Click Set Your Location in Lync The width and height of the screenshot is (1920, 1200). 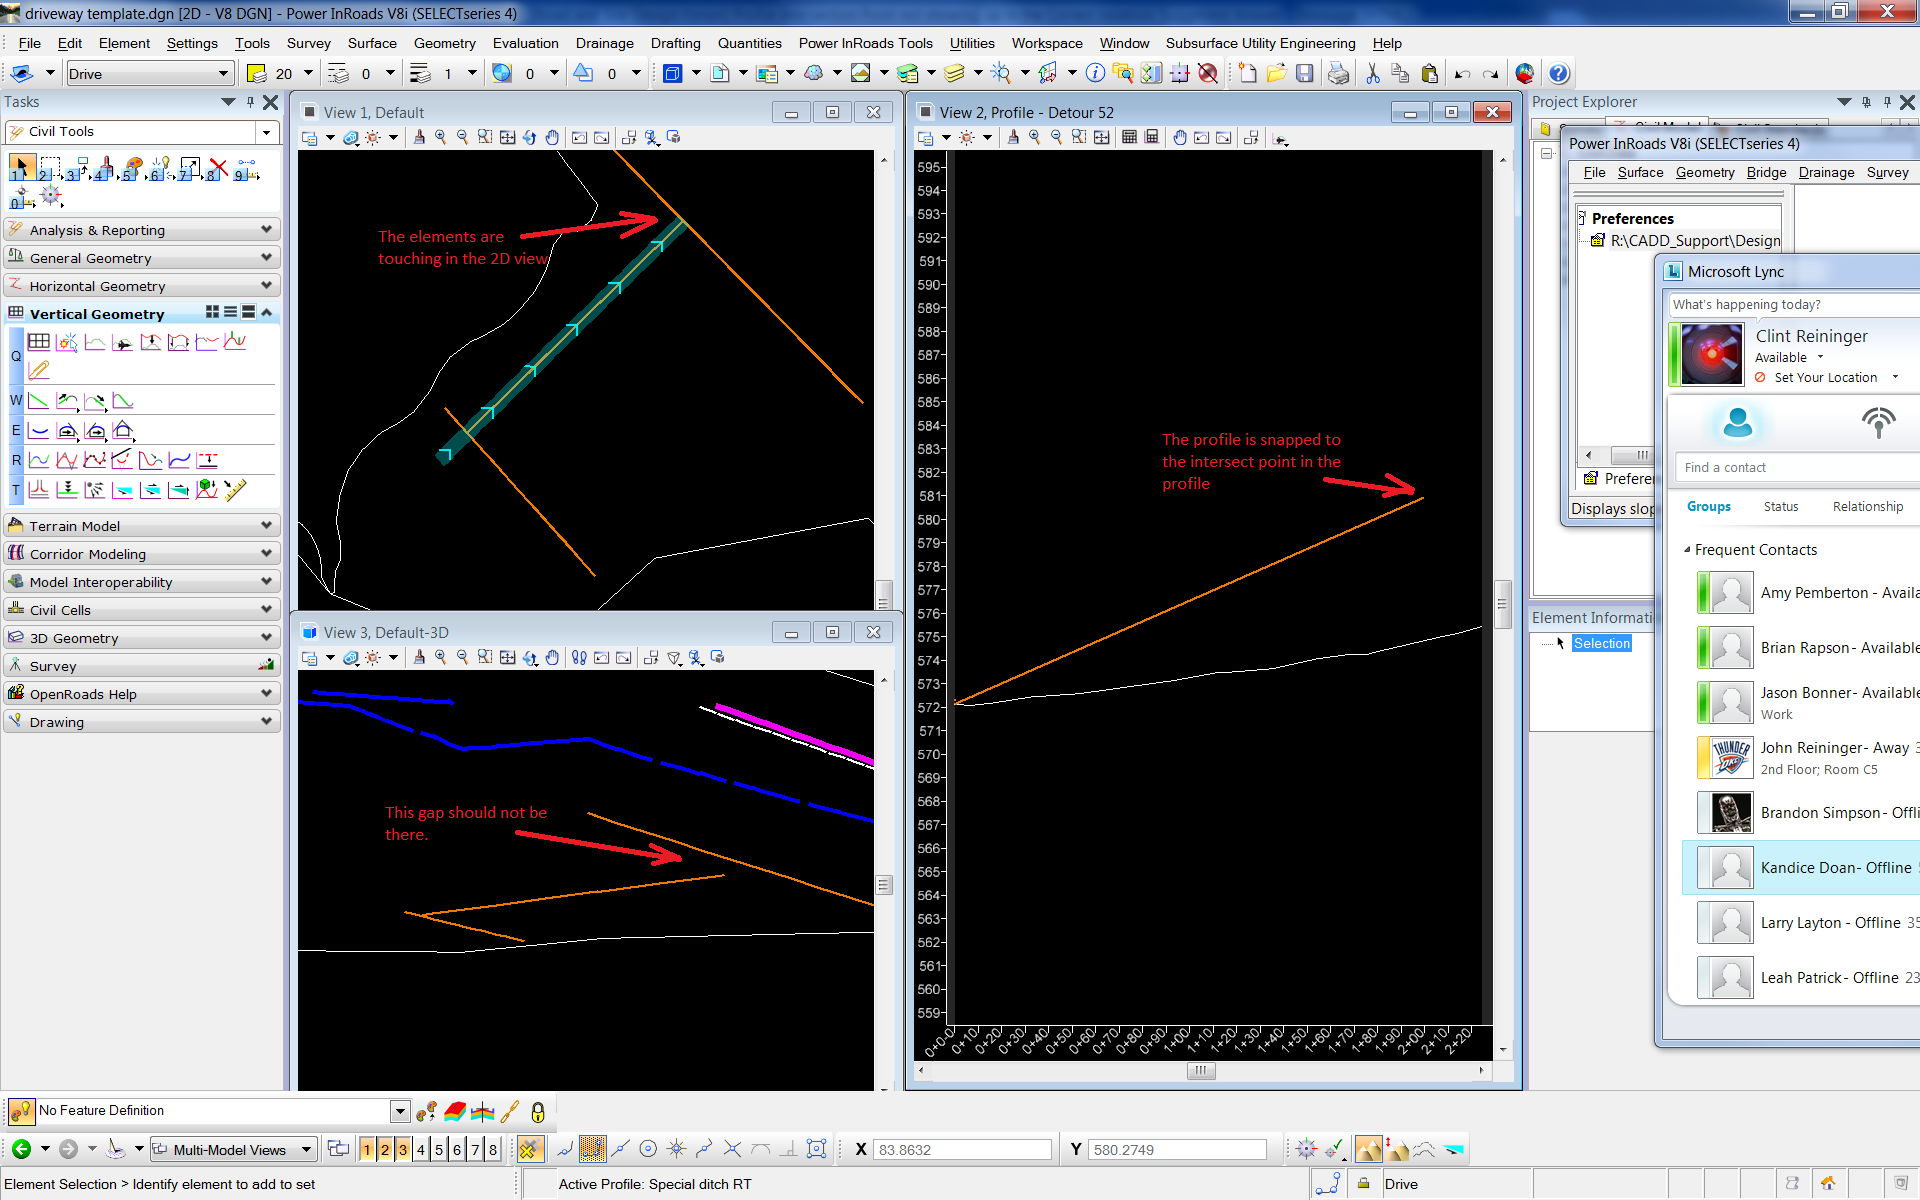[x=1825, y=378]
